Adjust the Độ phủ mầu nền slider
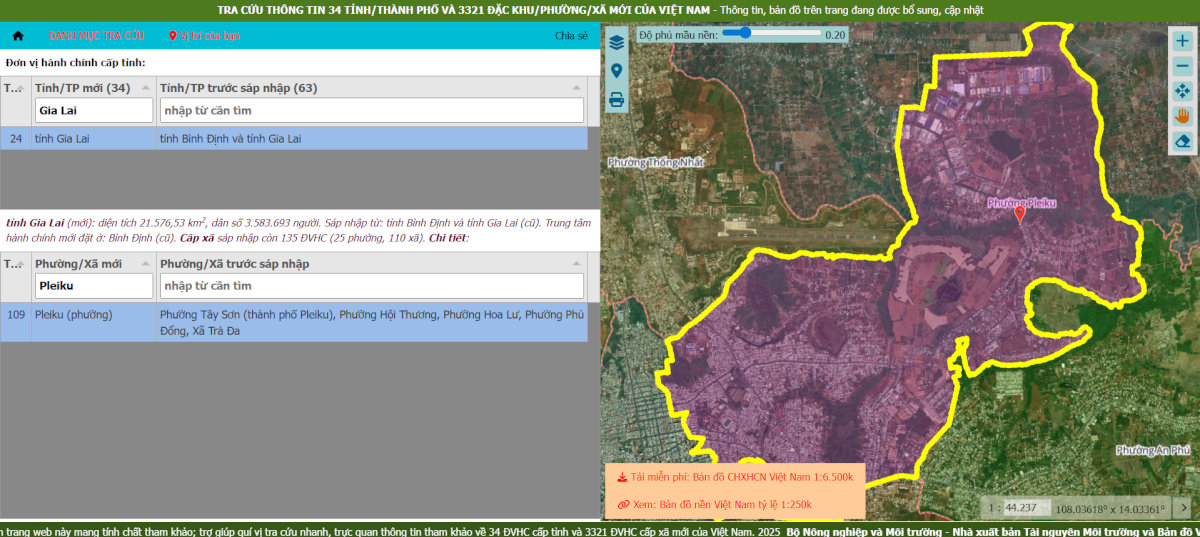 [773, 33]
